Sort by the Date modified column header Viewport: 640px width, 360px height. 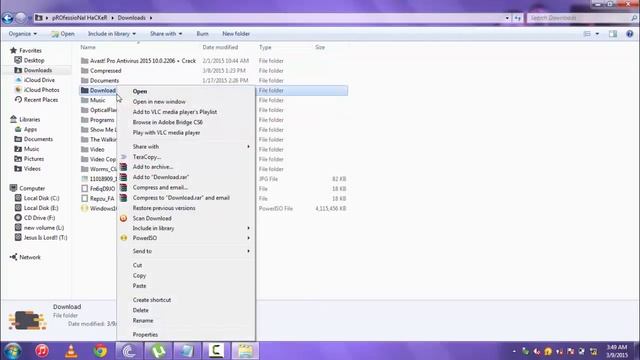220,47
